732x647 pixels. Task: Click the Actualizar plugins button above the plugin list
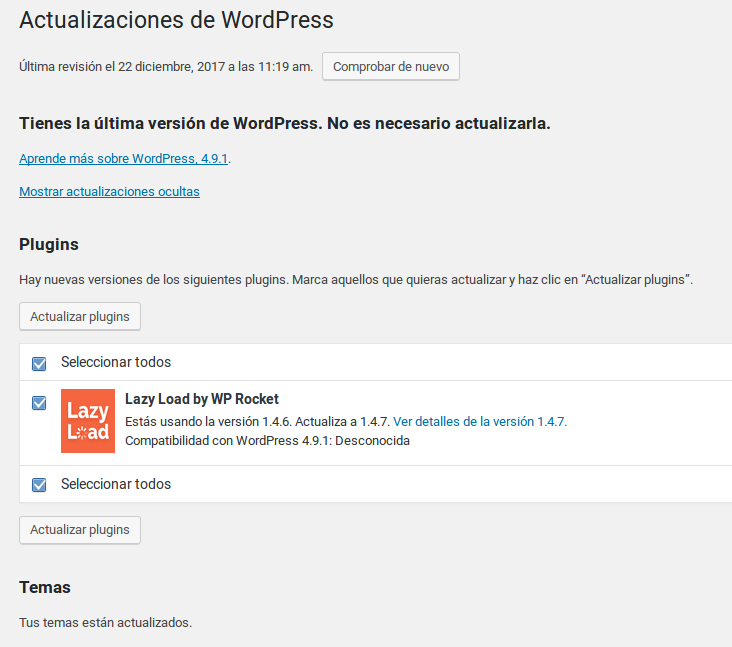80,316
